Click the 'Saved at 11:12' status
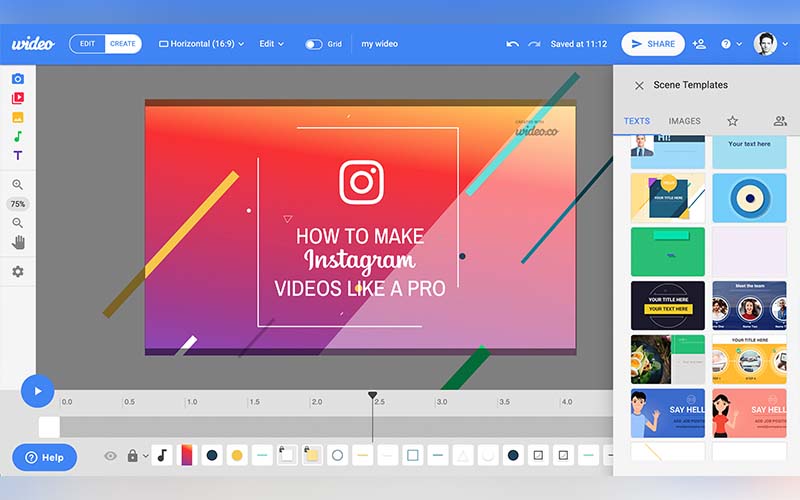Image resolution: width=800 pixels, height=500 pixels. [579, 44]
